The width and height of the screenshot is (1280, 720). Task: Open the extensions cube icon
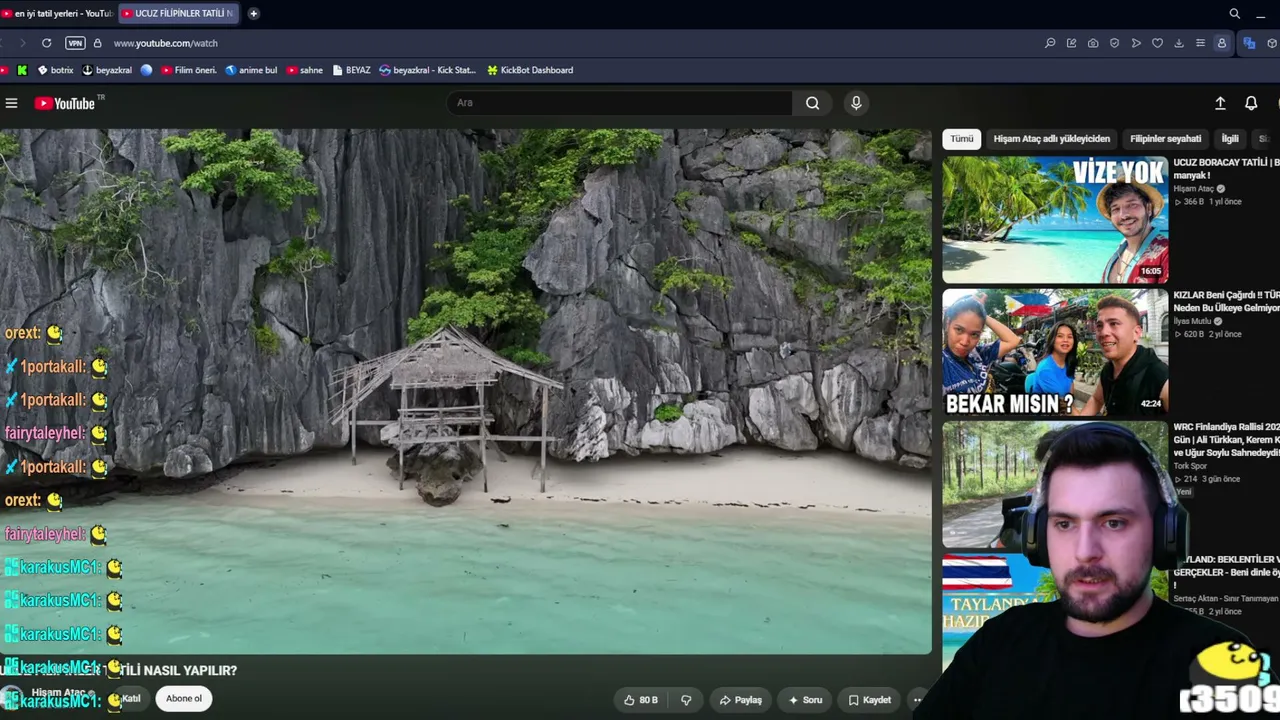1272,43
